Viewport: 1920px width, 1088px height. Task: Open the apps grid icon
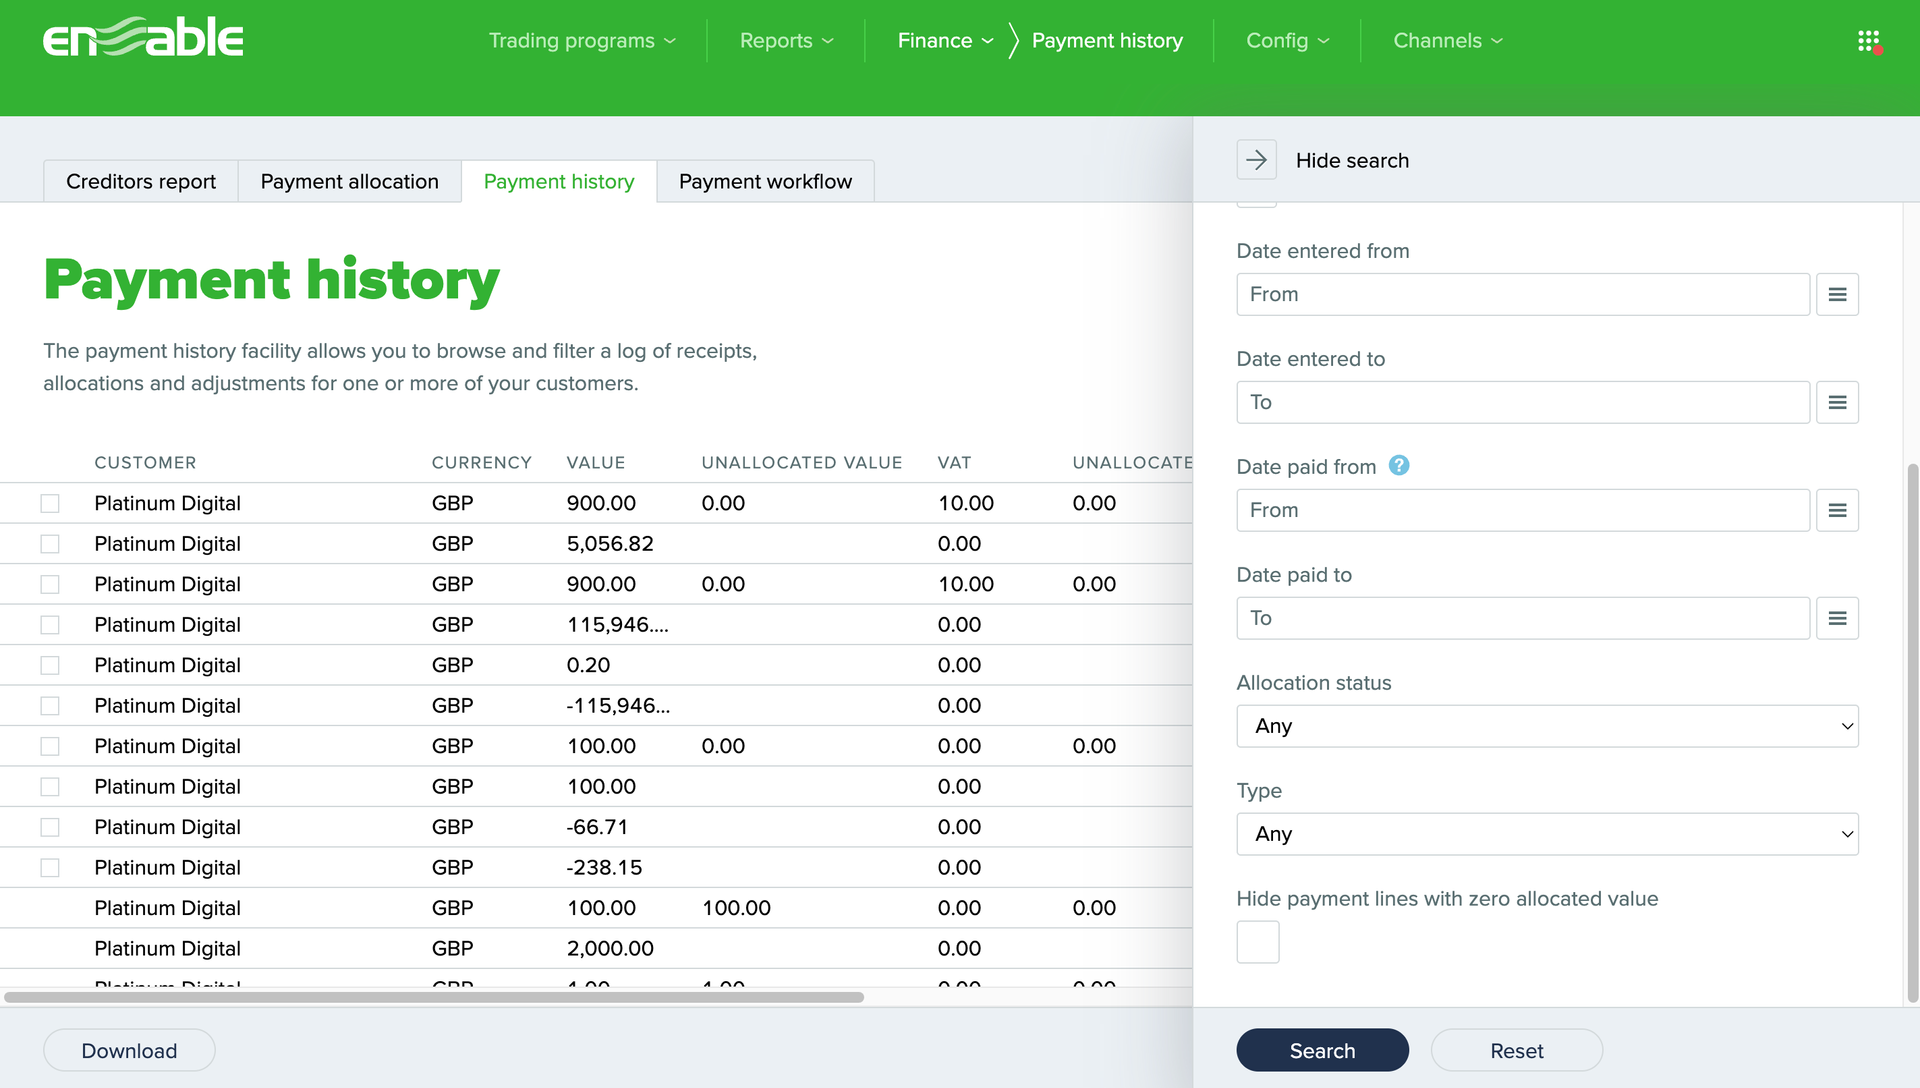tap(1868, 41)
